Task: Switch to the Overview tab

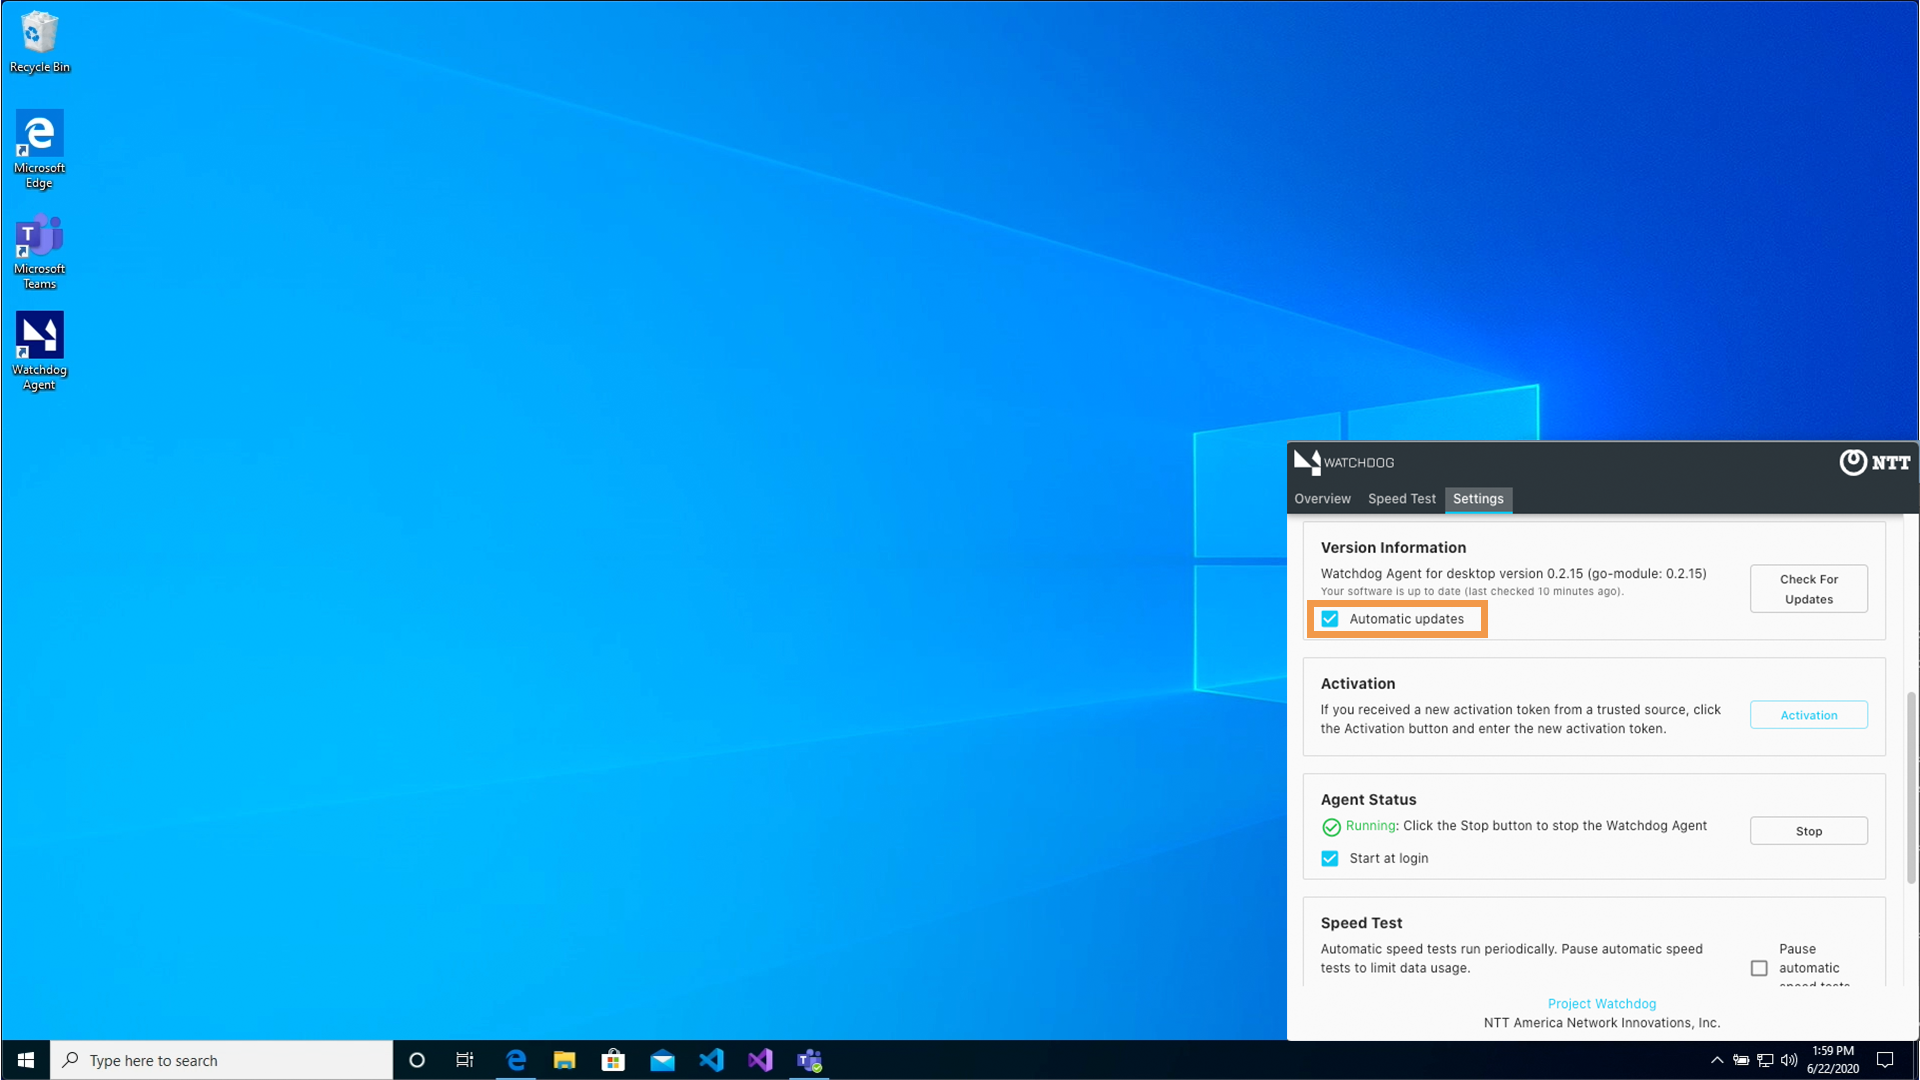Action: pyautogui.click(x=1322, y=499)
